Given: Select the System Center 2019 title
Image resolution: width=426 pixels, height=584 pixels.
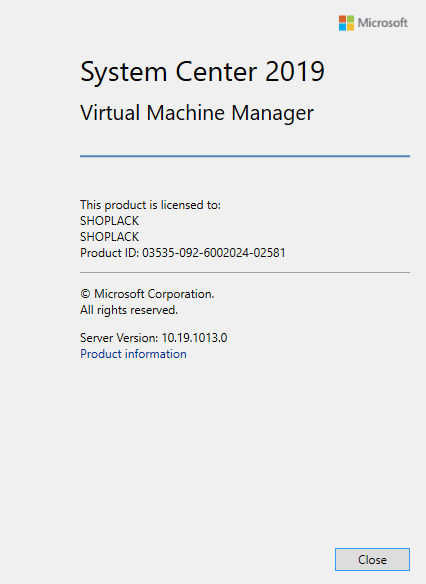Looking at the screenshot, I should pyautogui.click(x=203, y=72).
